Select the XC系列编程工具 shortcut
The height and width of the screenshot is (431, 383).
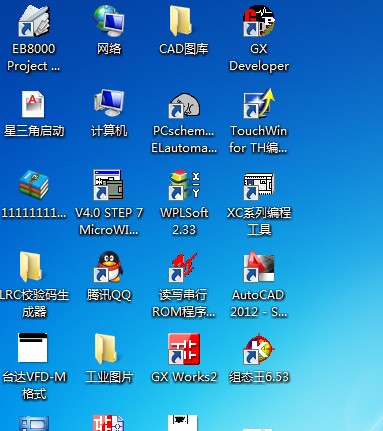pyautogui.click(x=259, y=186)
